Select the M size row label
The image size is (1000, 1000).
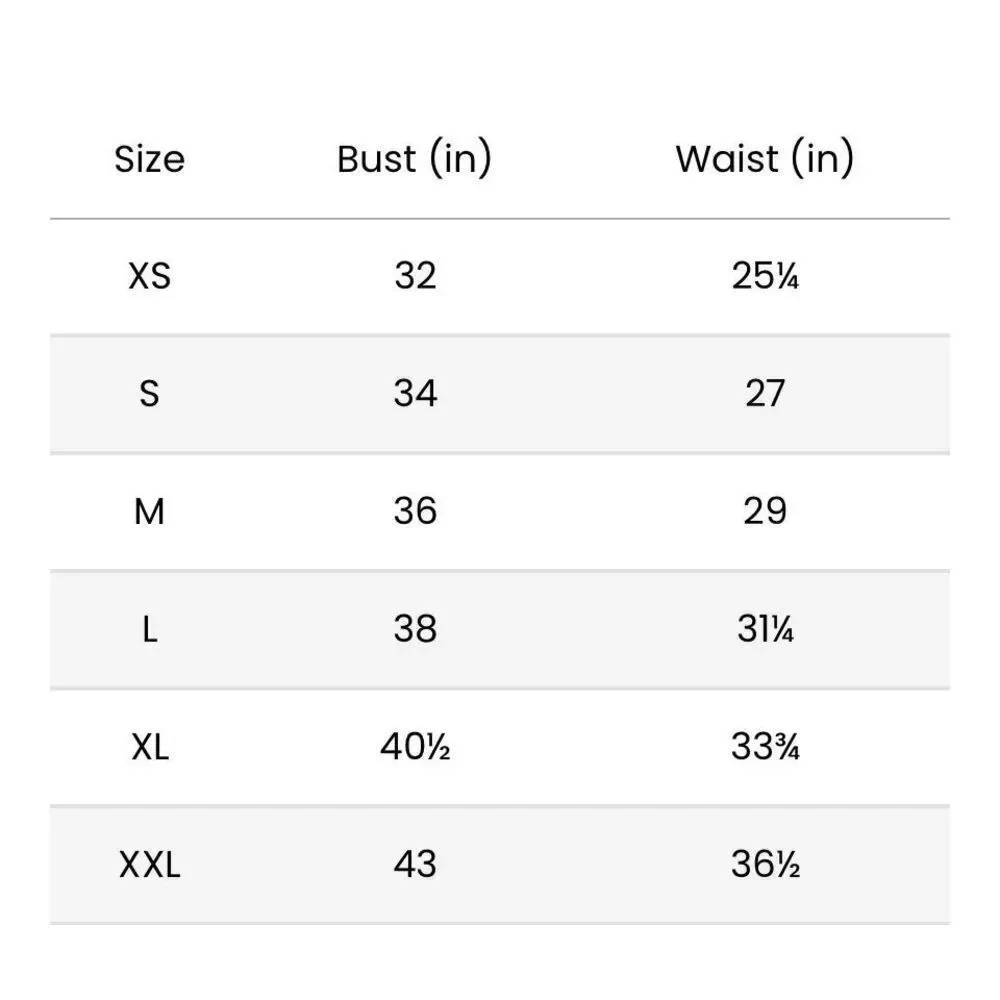point(149,512)
